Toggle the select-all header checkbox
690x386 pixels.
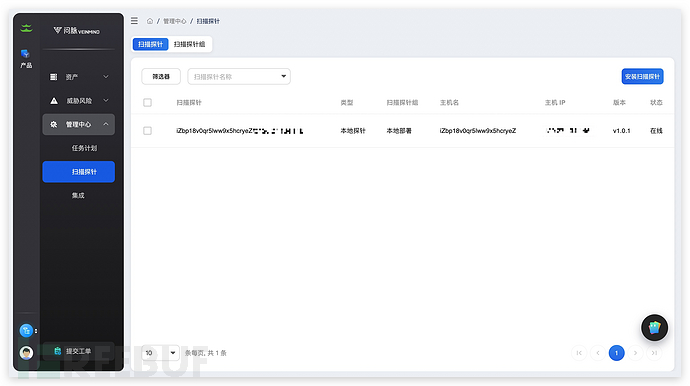[x=147, y=103]
